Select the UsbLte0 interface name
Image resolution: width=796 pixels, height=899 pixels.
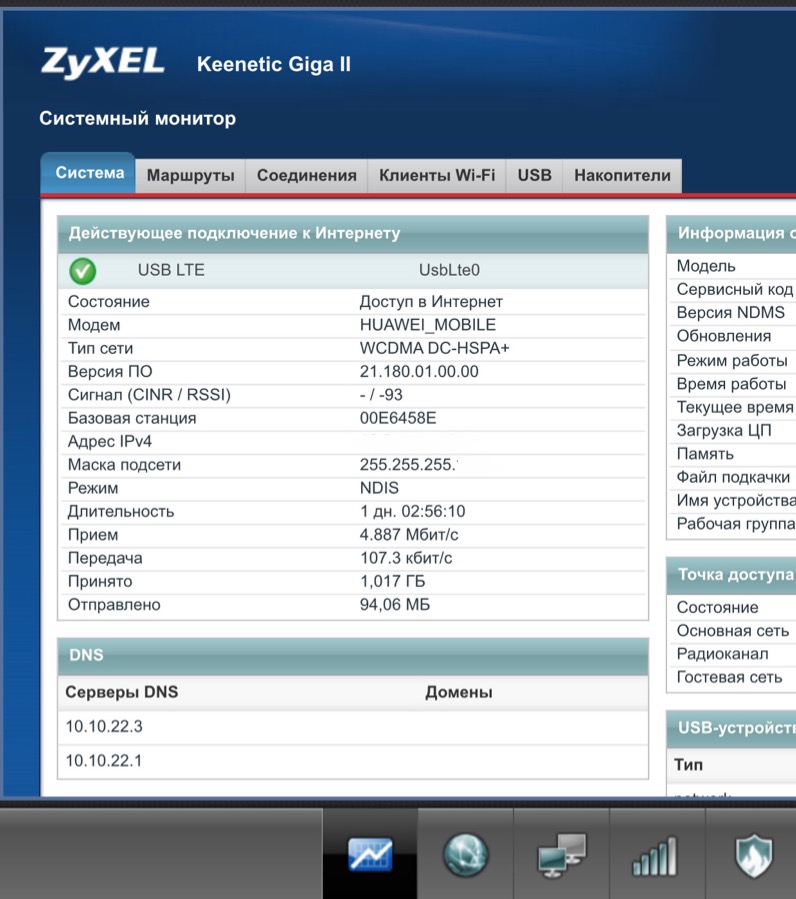(449, 270)
